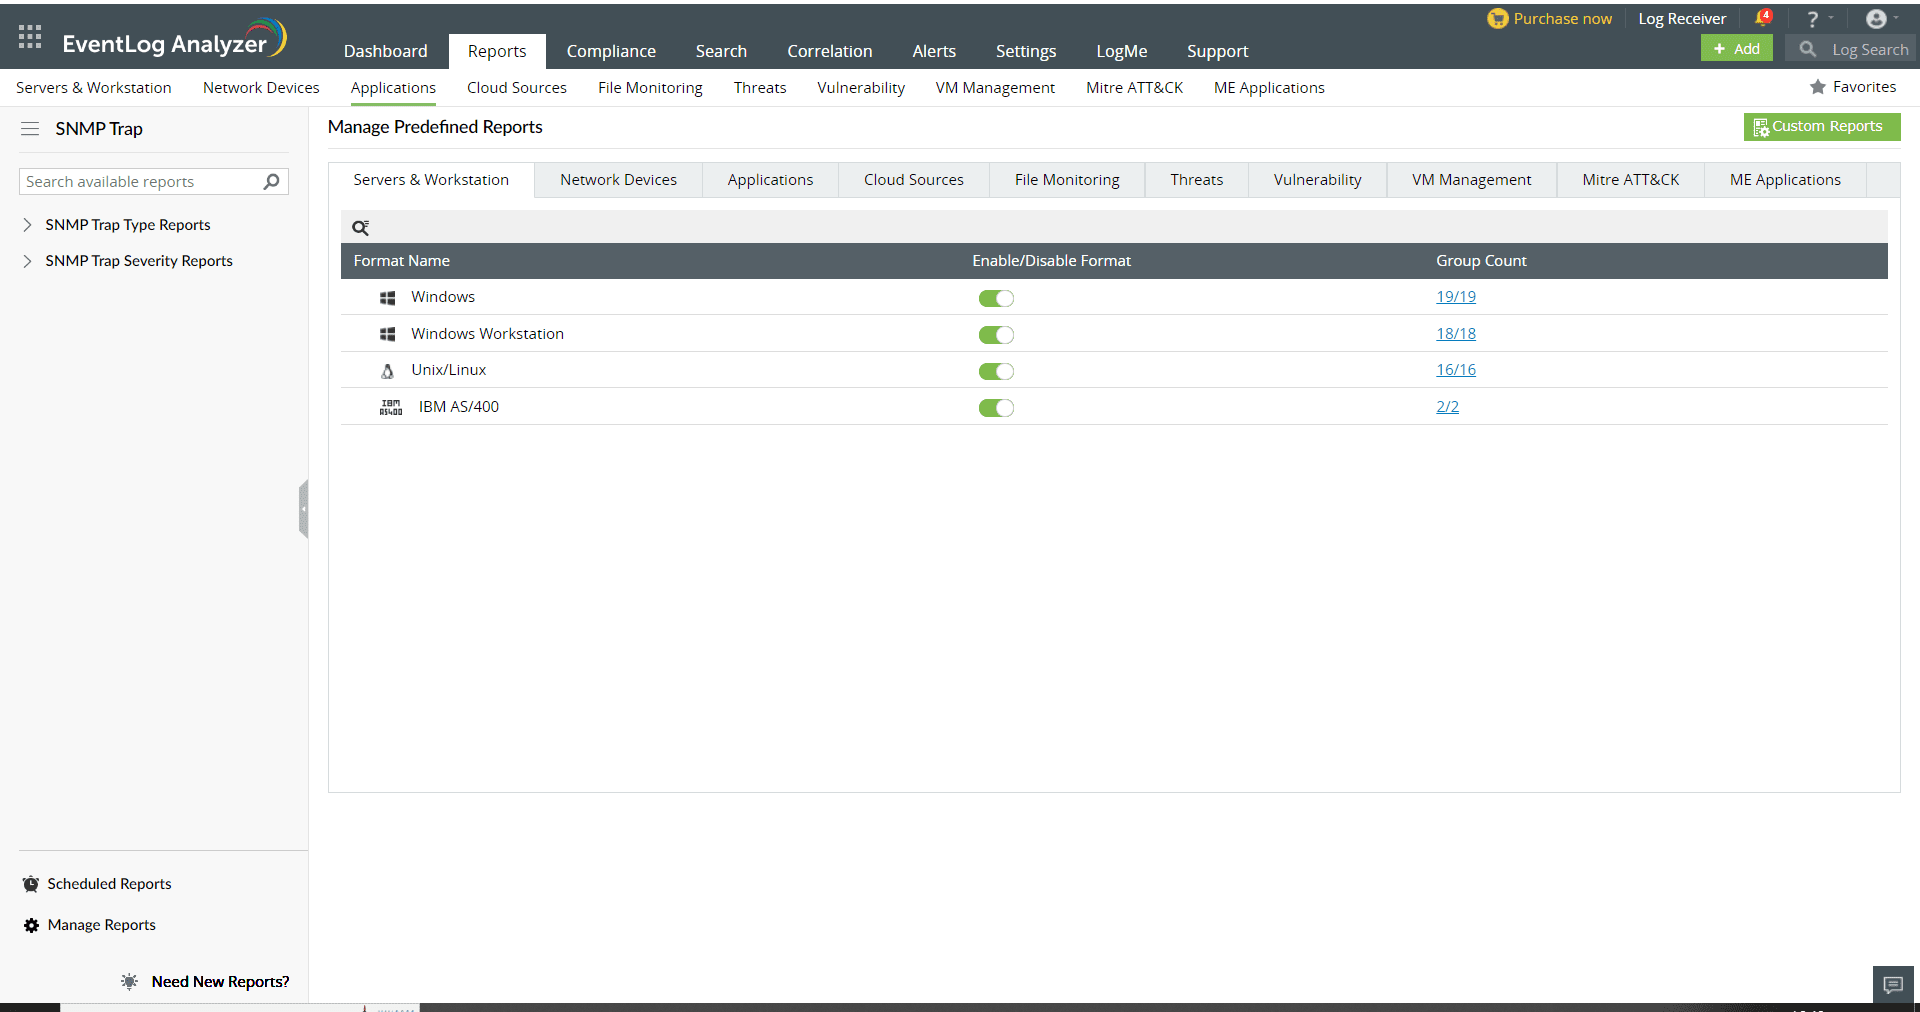Disable the Windows format toggle
1920x1012 pixels.
996,298
